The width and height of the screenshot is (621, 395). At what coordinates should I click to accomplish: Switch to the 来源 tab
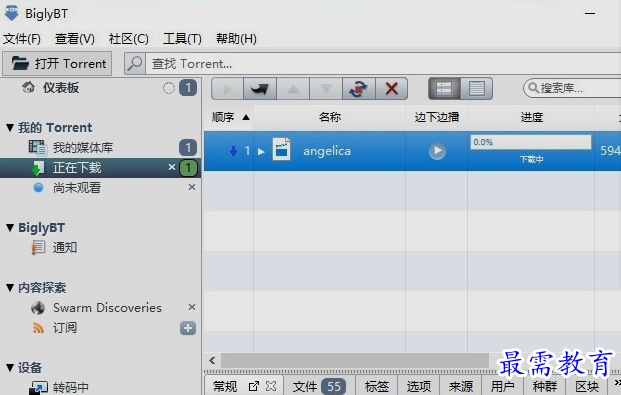461,386
